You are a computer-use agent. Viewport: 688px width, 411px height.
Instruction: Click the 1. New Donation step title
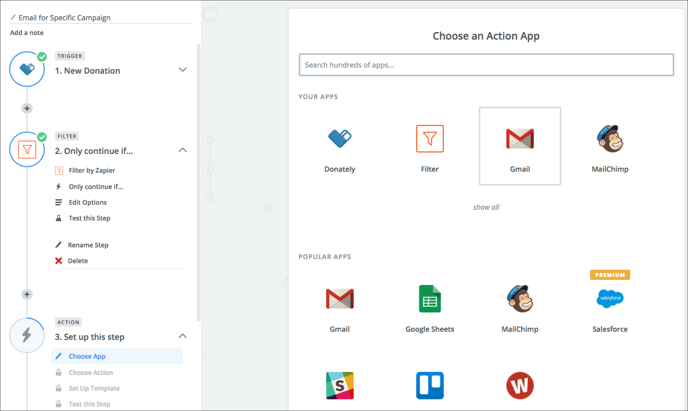coord(87,71)
